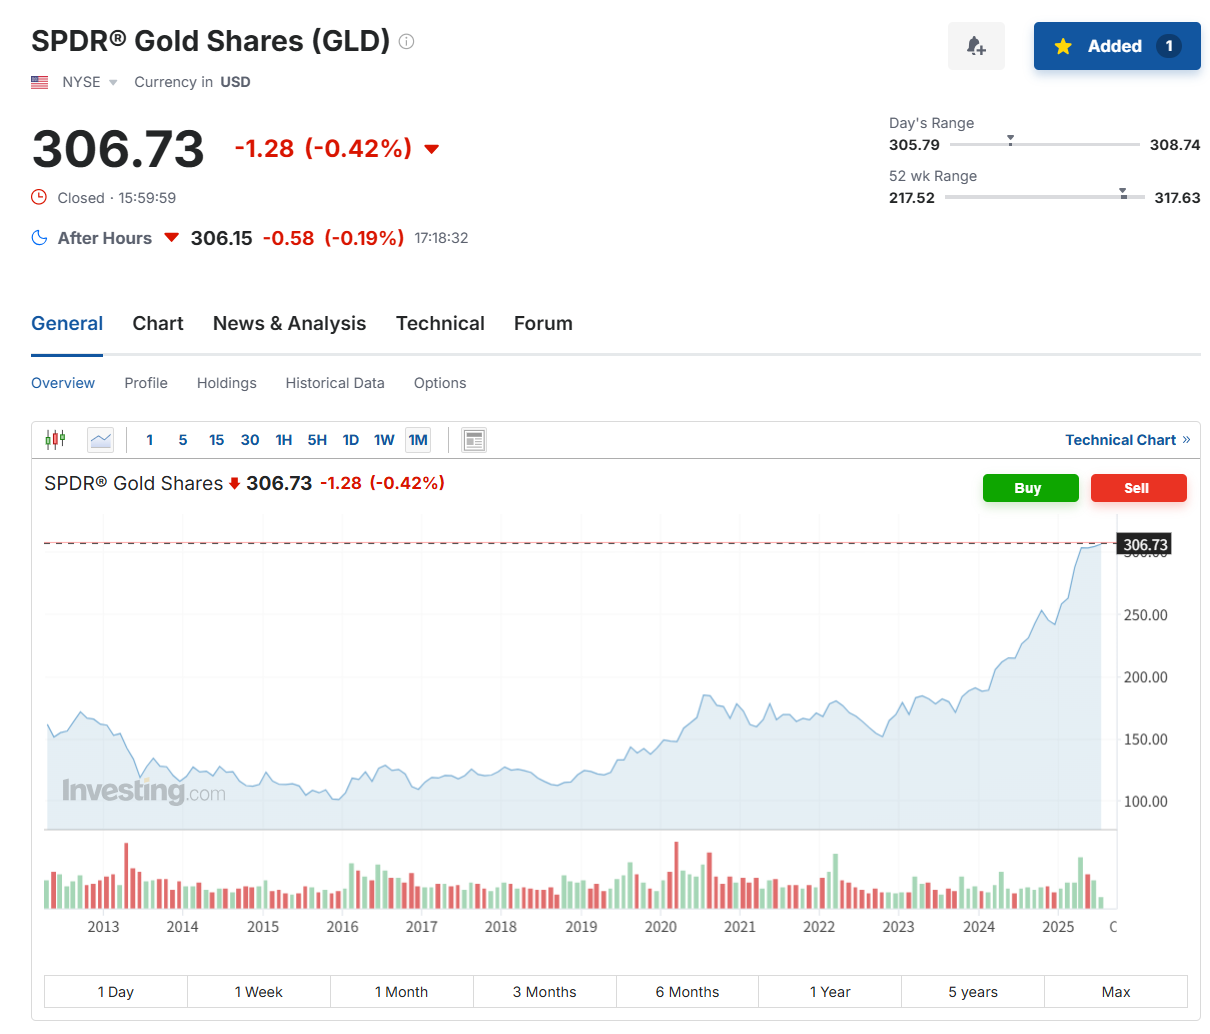Go to the Options sub-tab
Screen dimensions: 1210x1034
click(440, 383)
